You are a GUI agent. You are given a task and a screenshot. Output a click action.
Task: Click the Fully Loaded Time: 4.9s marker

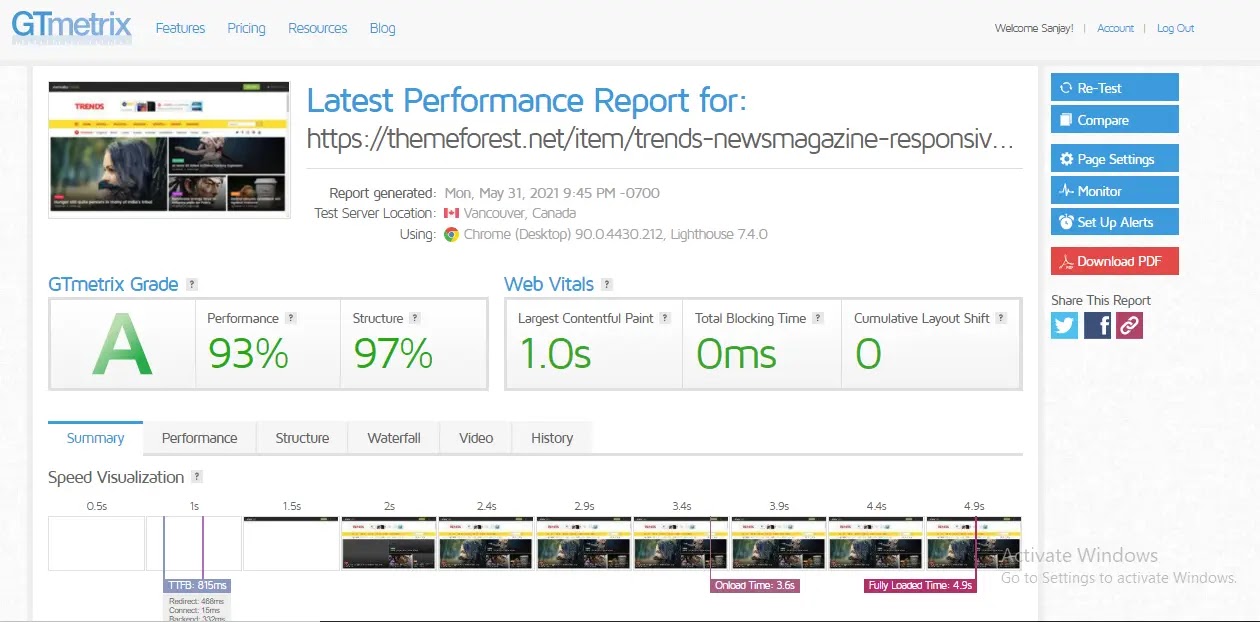click(x=920, y=585)
